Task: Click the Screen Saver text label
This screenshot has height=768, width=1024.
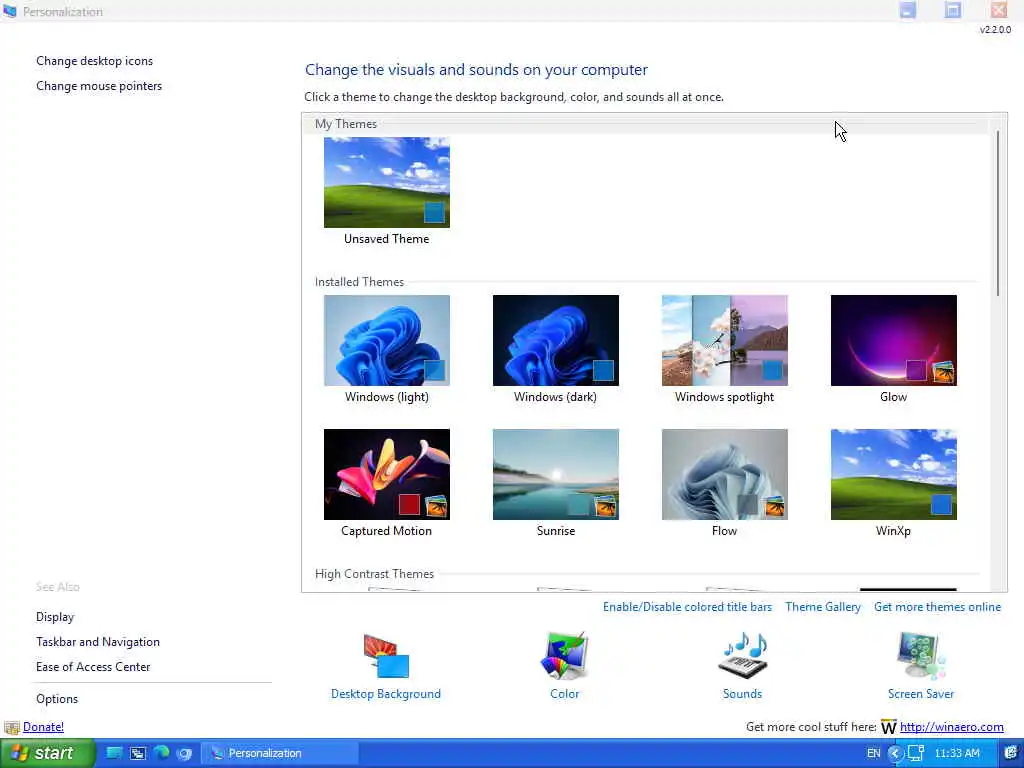Action: coord(921,694)
